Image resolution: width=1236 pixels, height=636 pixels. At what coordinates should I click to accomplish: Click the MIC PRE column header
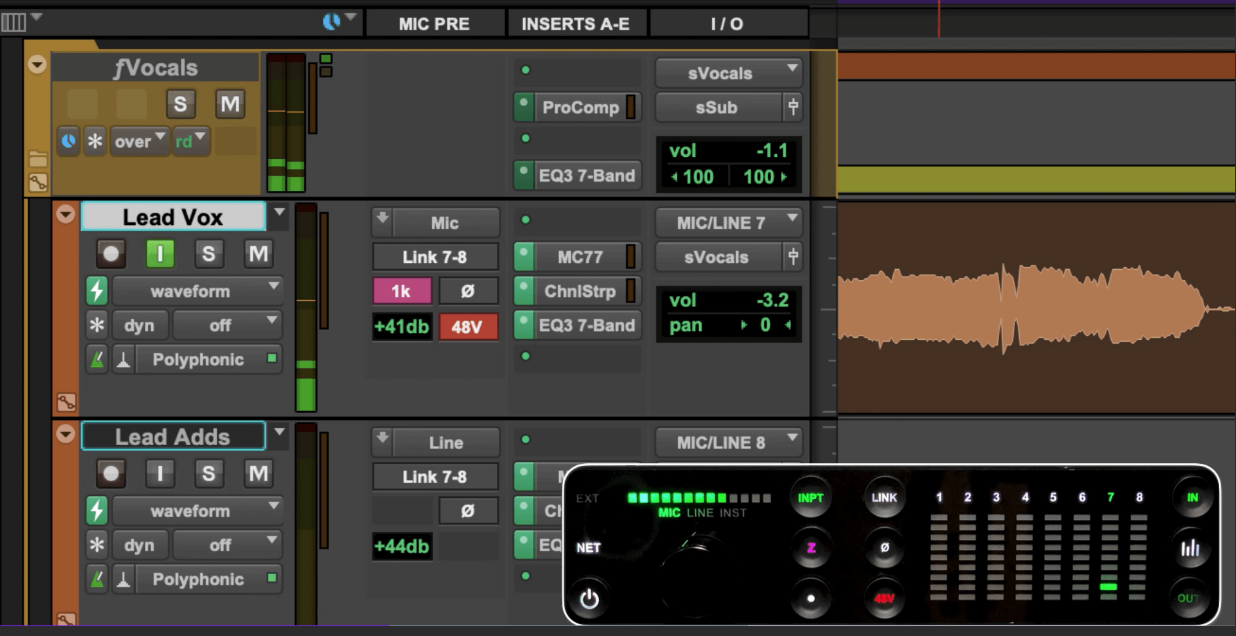pyautogui.click(x=434, y=24)
